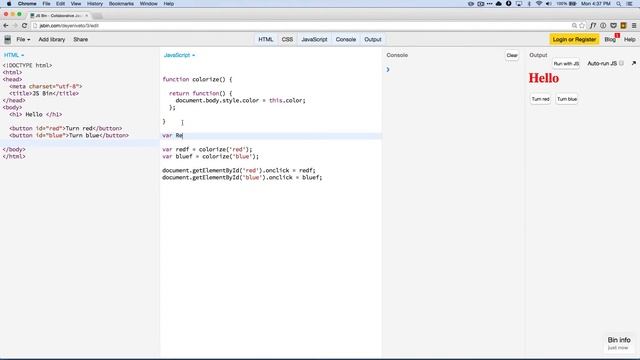
Task: Toggle the HTML panel tab
Action: tap(265, 40)
